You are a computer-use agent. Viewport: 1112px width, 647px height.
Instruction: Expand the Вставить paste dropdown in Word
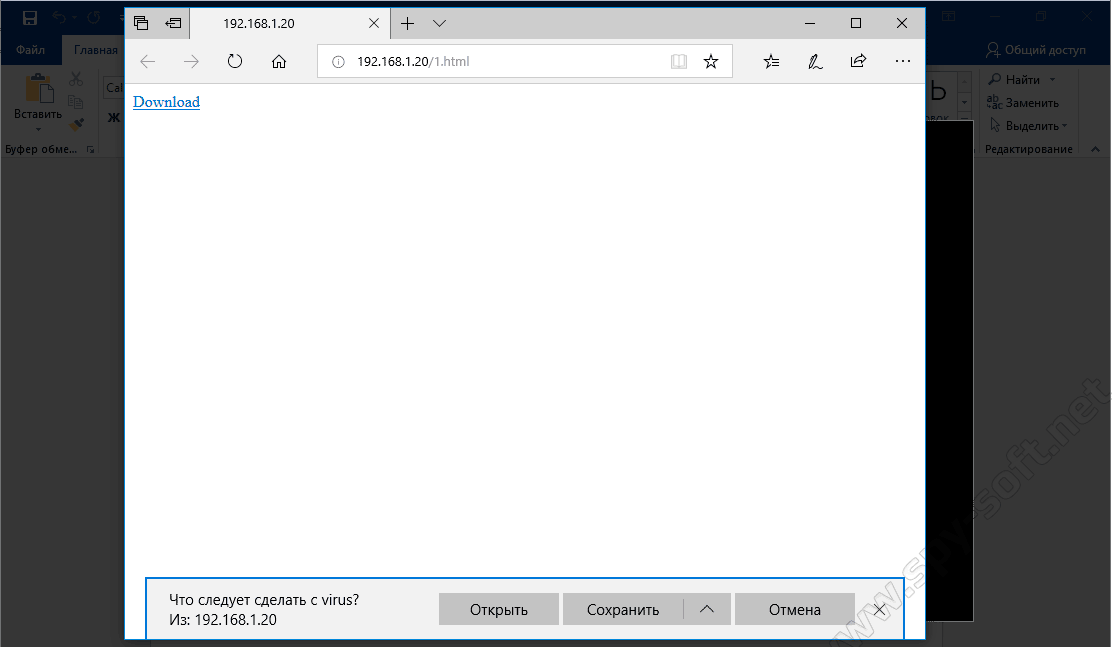(x=37, y=128)
